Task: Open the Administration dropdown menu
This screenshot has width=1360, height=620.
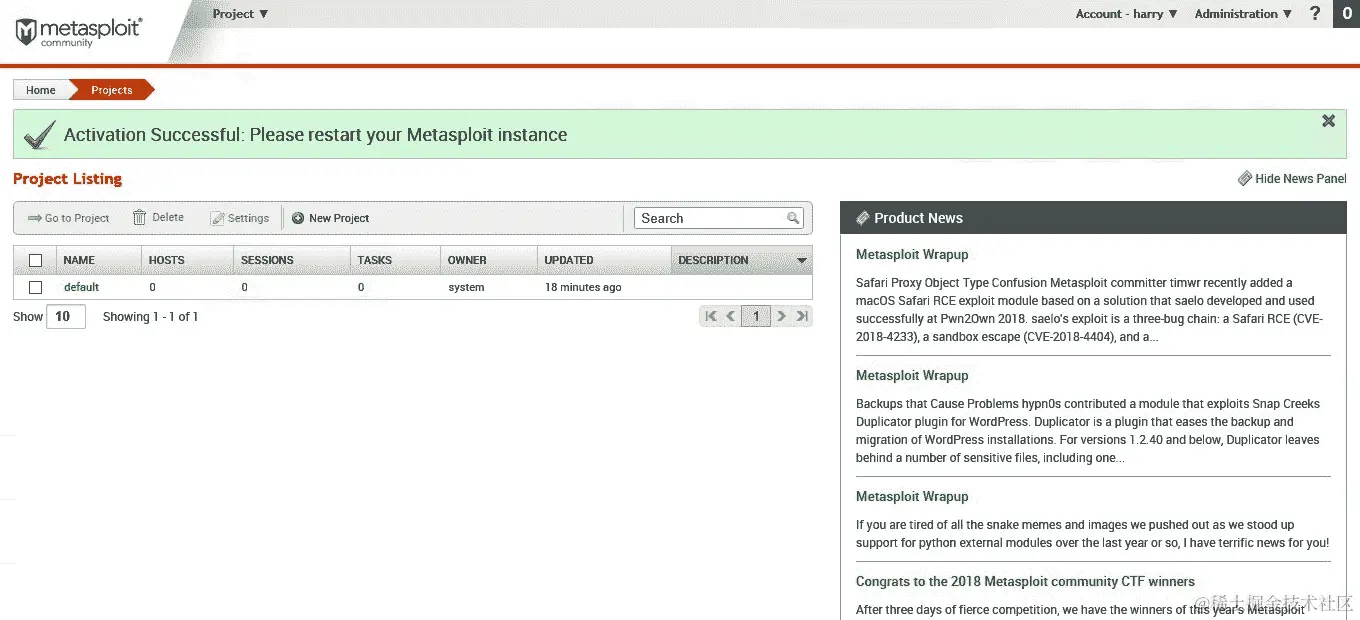Action: [x=1243, y=14]
